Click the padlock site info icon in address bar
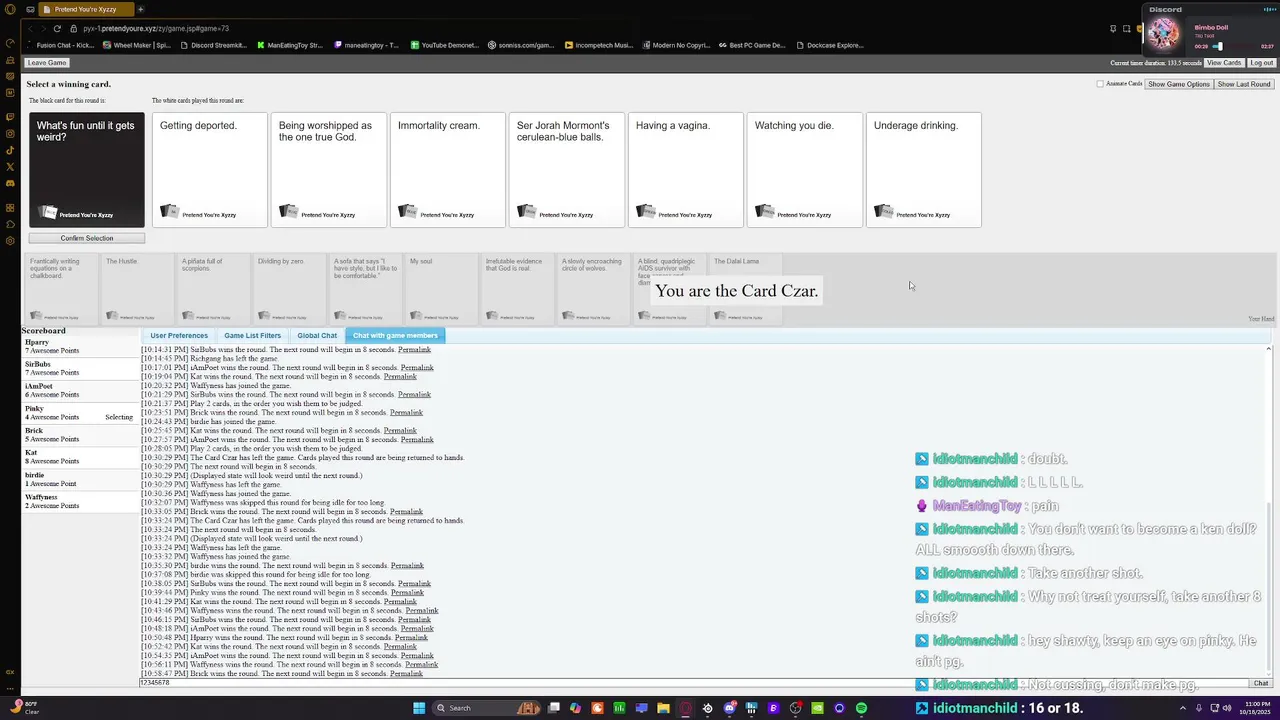Image resolution: width=1280 pixels, height=720 pixels. [75, 28]
